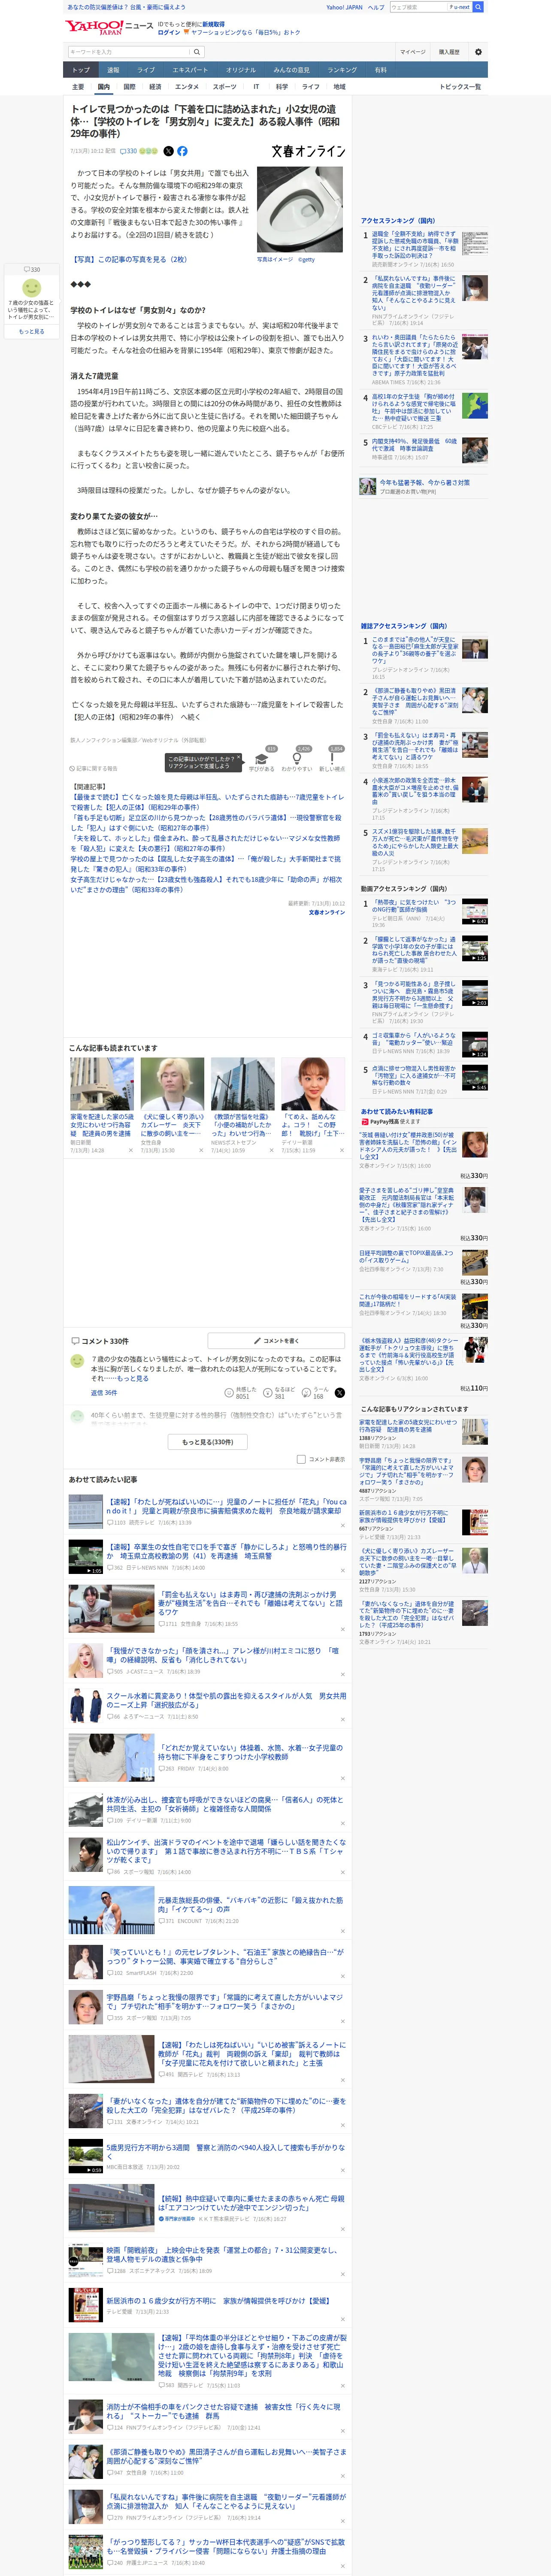
Task: Select the 経済 category tab
Action: [155, 87]
